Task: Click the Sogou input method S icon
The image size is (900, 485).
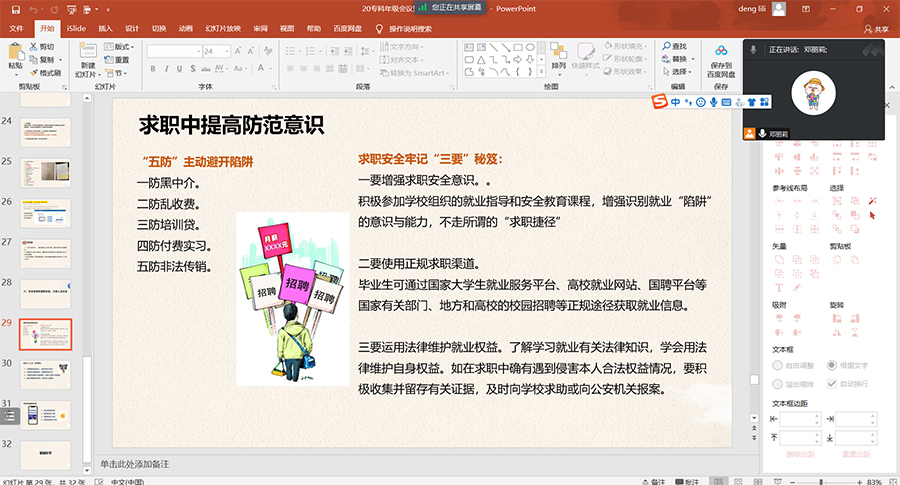Action: [x=659, y=102]
